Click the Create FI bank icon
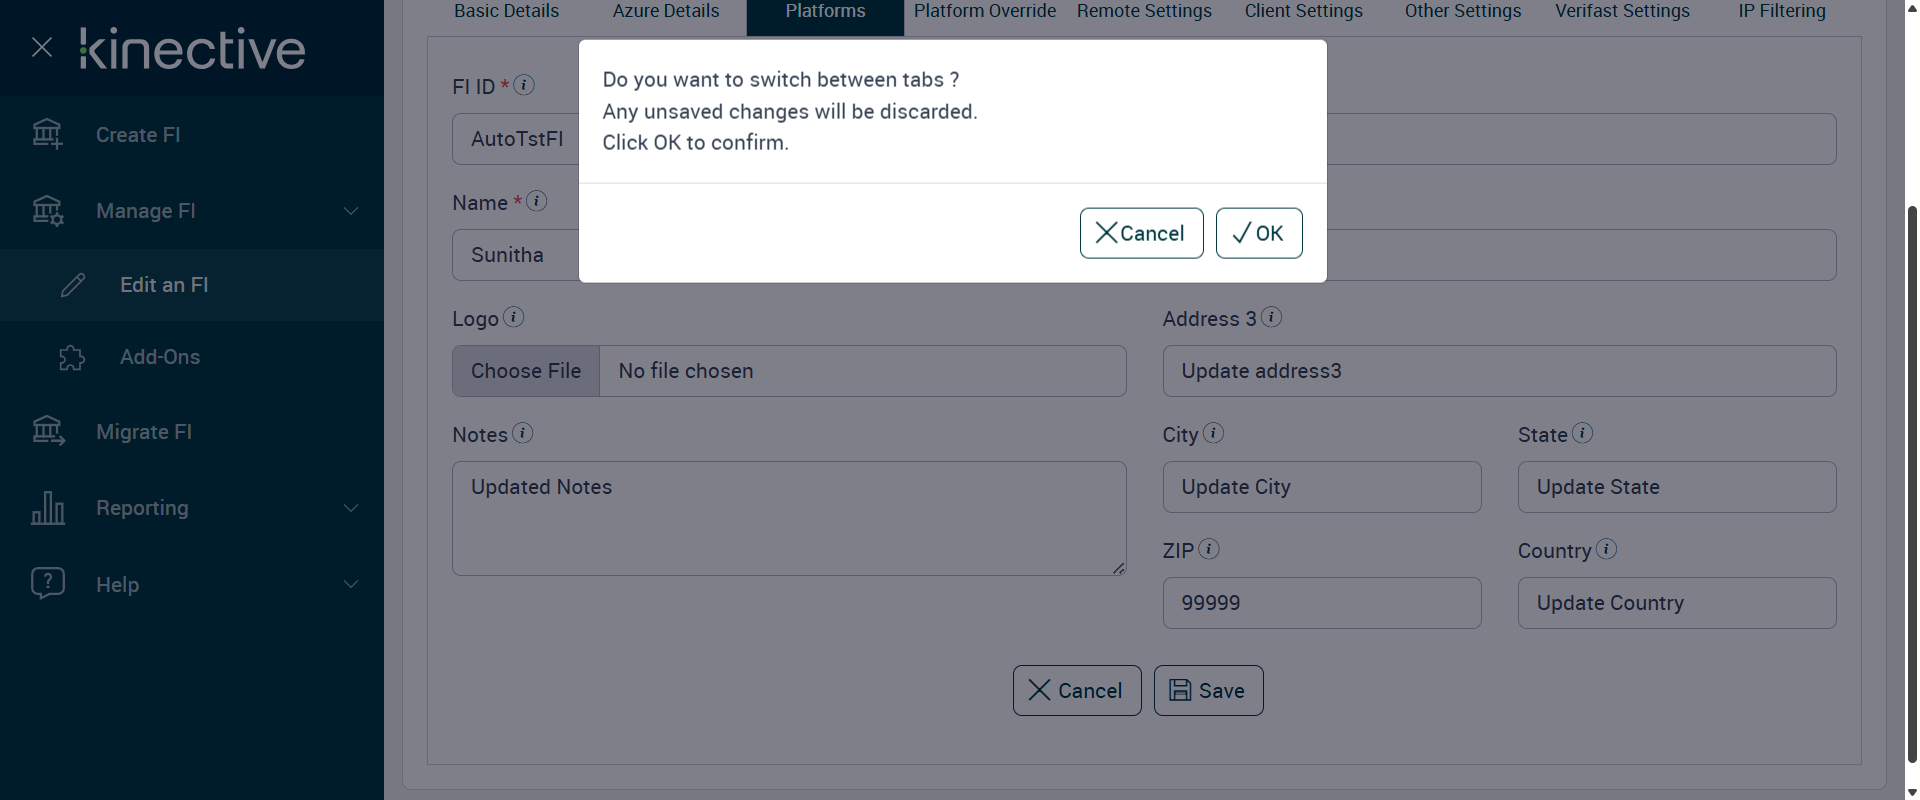This screenshot has width=1920, height=800. tap(47, 134)
